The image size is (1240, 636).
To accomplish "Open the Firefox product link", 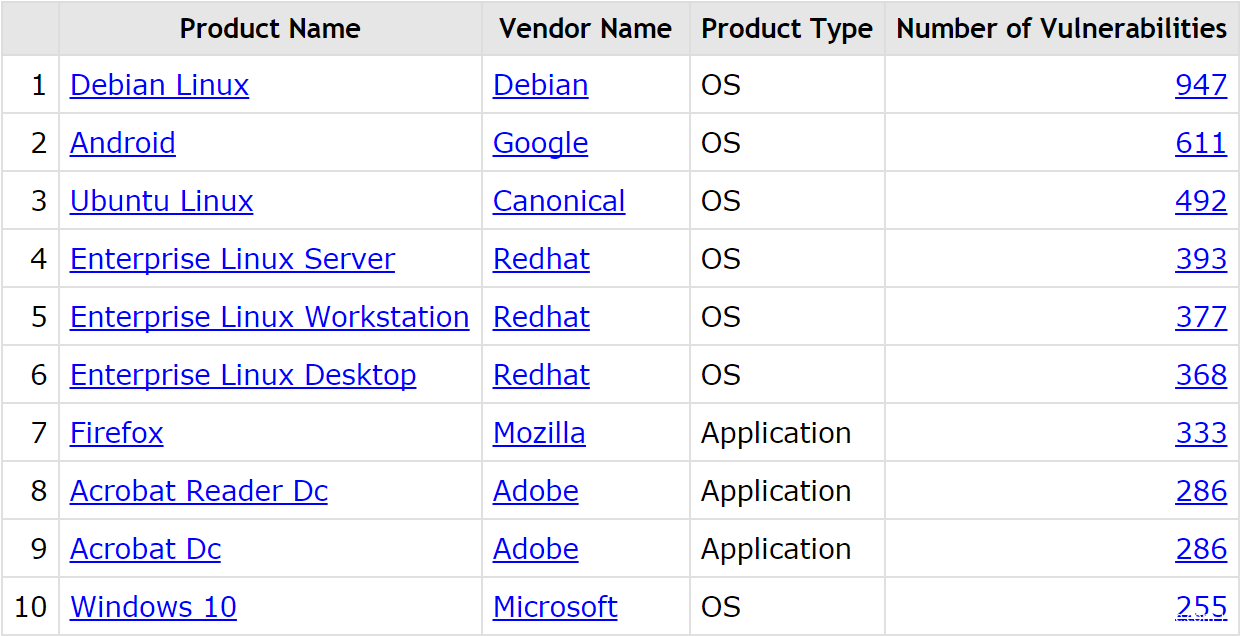I will pos(116,433).
